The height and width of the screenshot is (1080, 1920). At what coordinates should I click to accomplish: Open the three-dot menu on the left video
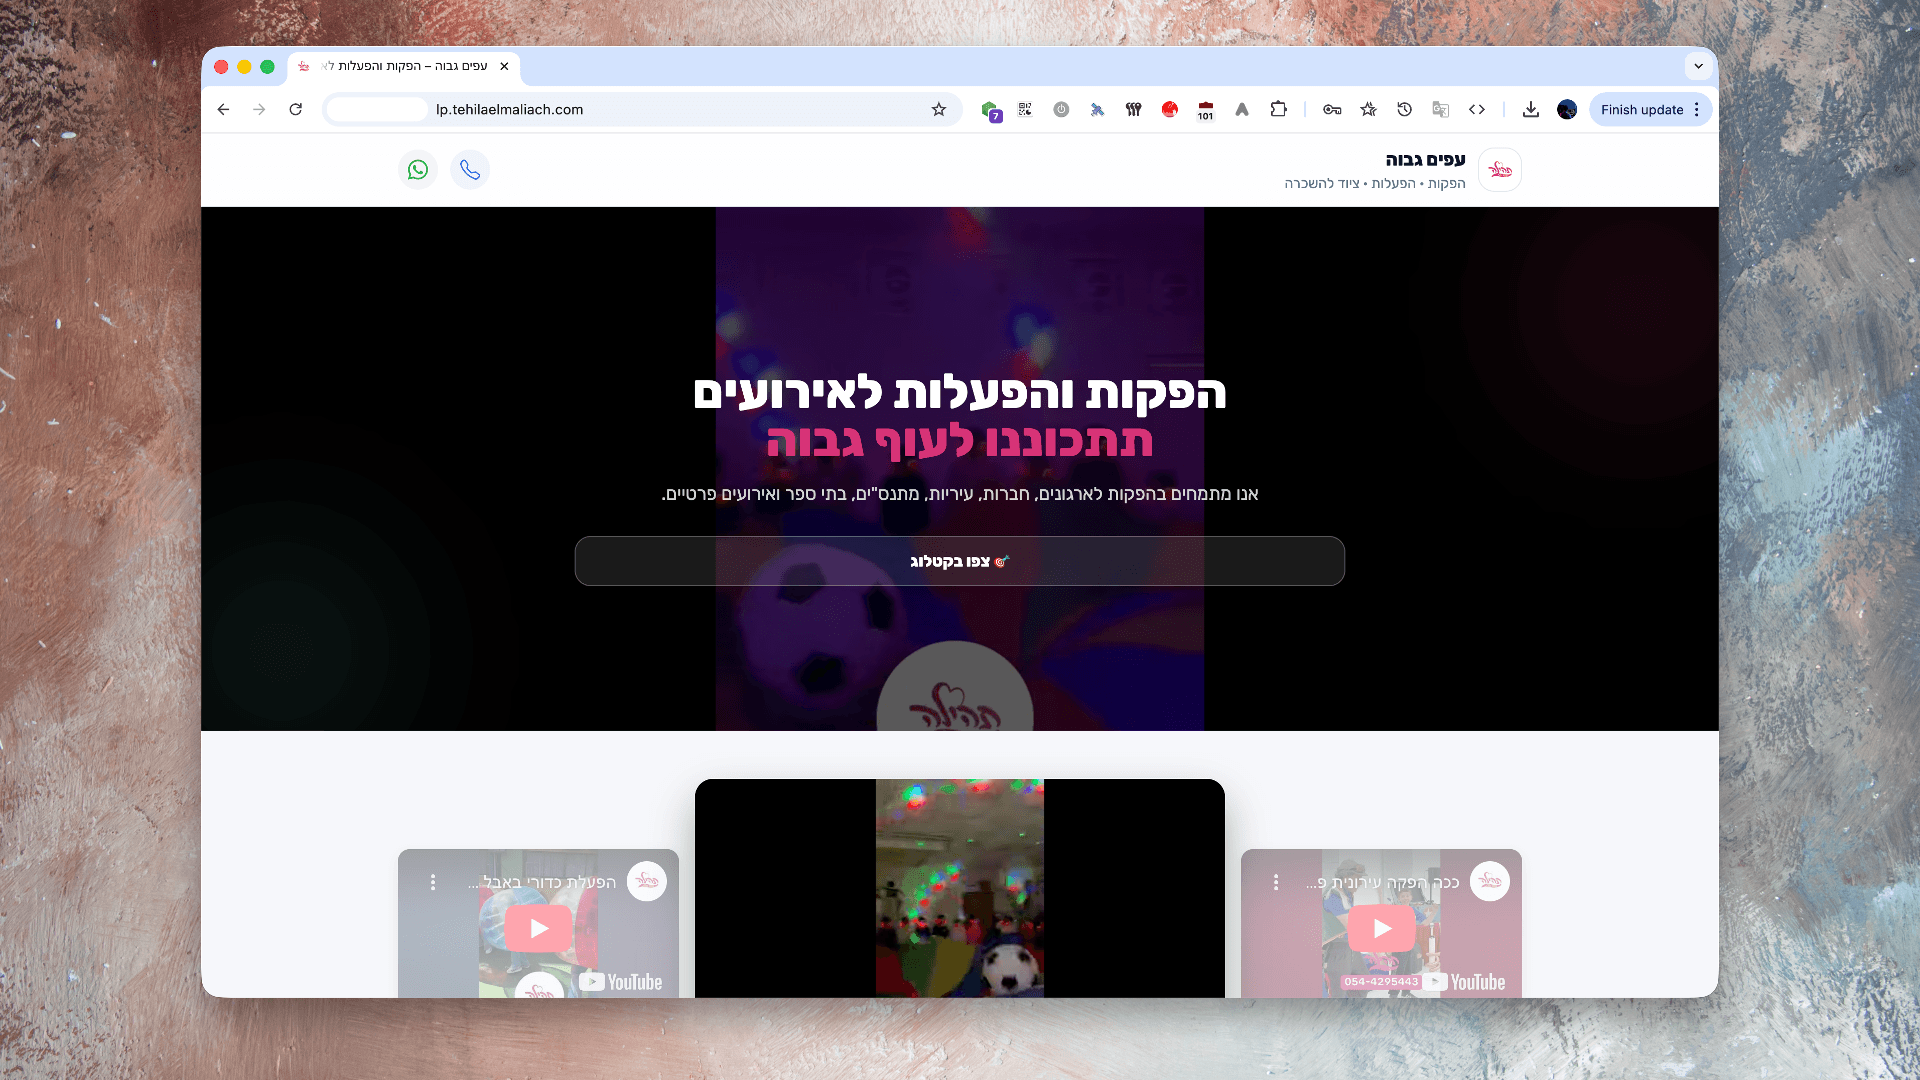[433, 883]
